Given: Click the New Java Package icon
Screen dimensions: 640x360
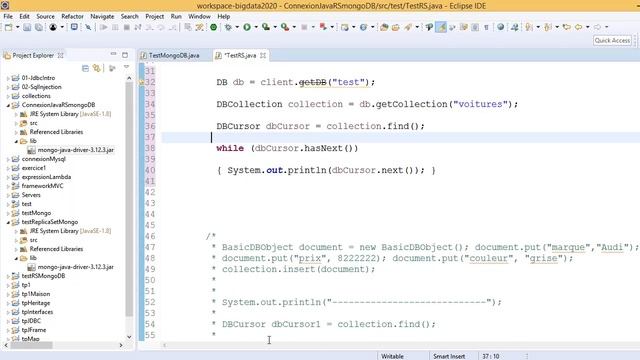Looking at the screenshot, I should [x=345, y=27].
